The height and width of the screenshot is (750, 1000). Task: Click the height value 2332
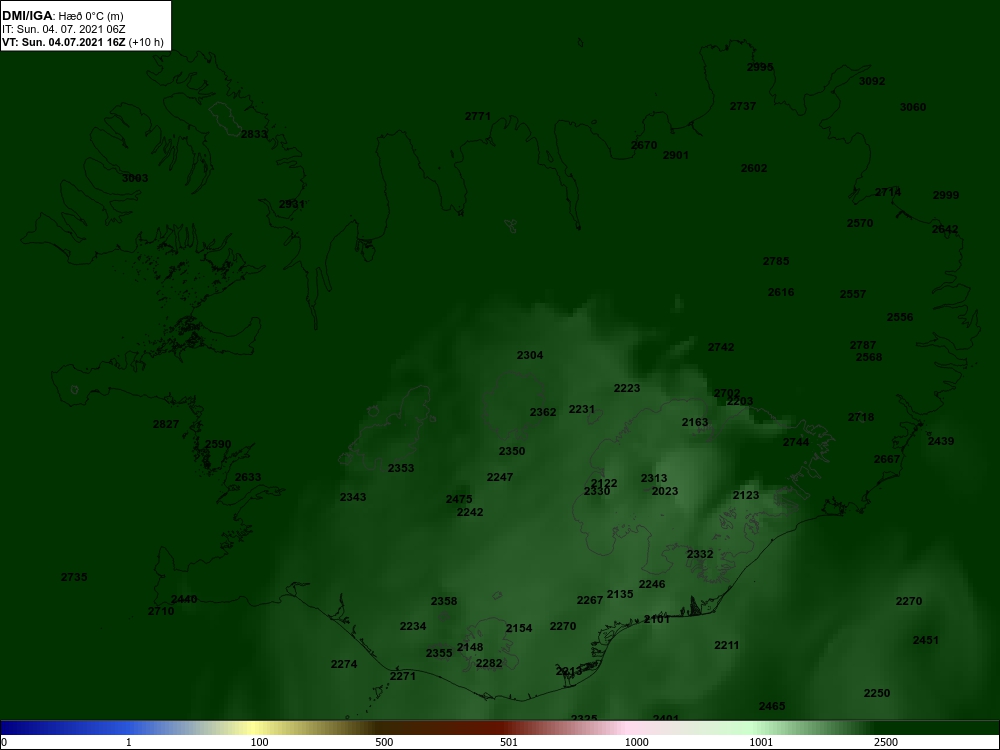pyautogui.click(x=700, y=554)
